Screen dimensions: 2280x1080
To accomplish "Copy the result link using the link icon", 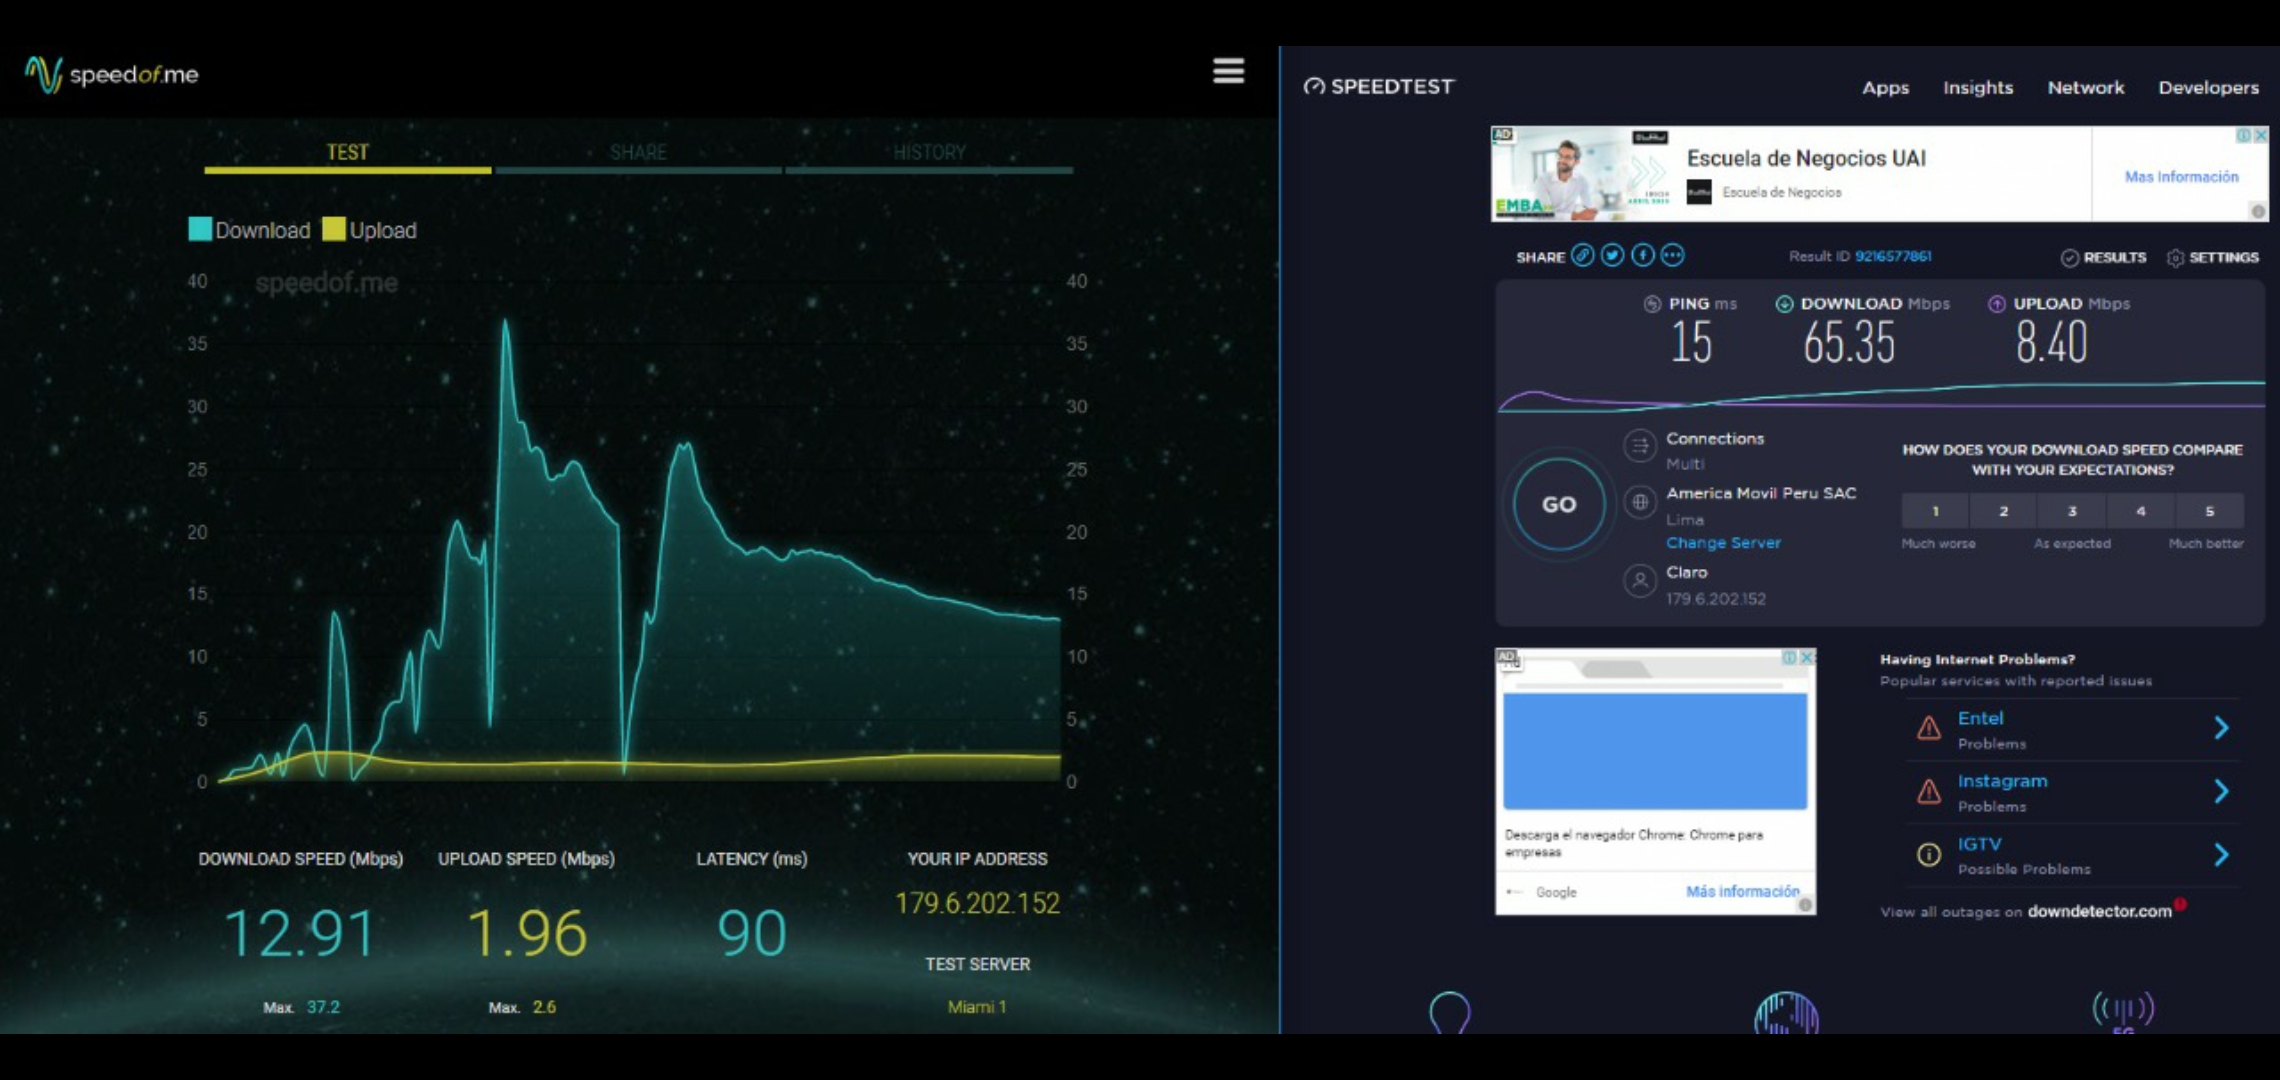I will [x=1583, y=256].
